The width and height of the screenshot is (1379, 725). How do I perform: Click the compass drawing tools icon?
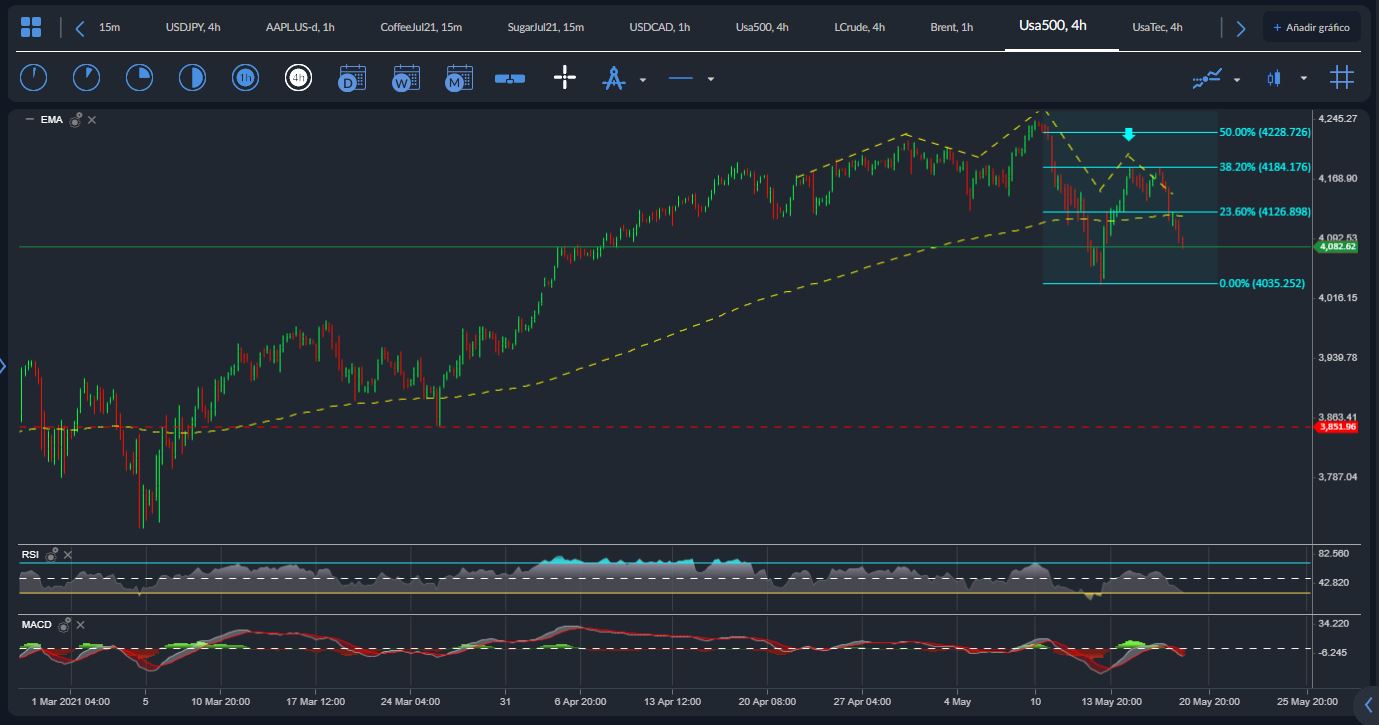pos(614,78)
